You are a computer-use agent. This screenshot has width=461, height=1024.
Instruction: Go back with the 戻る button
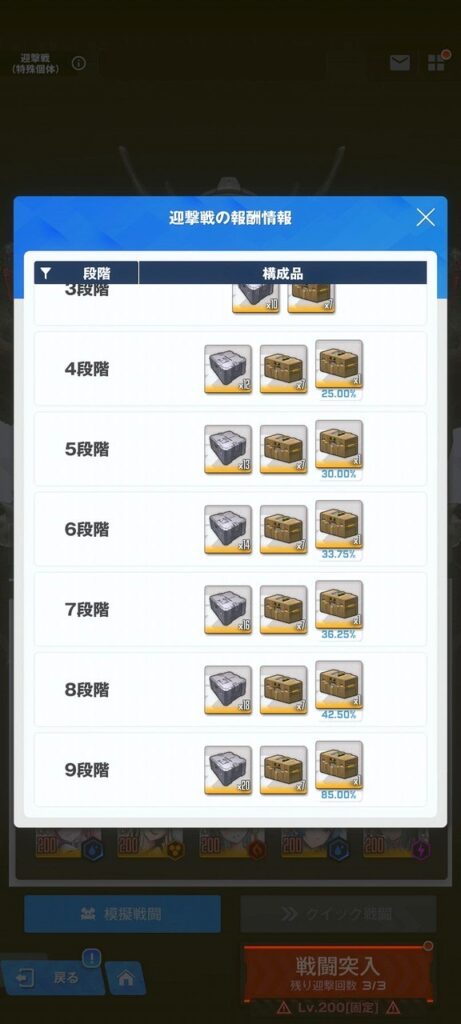click(x=51, y=977)
